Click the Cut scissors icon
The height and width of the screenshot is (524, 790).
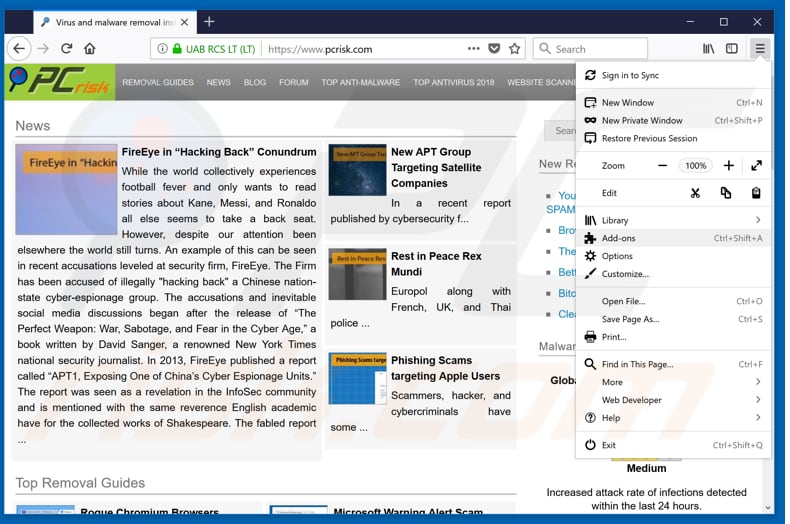695,193
